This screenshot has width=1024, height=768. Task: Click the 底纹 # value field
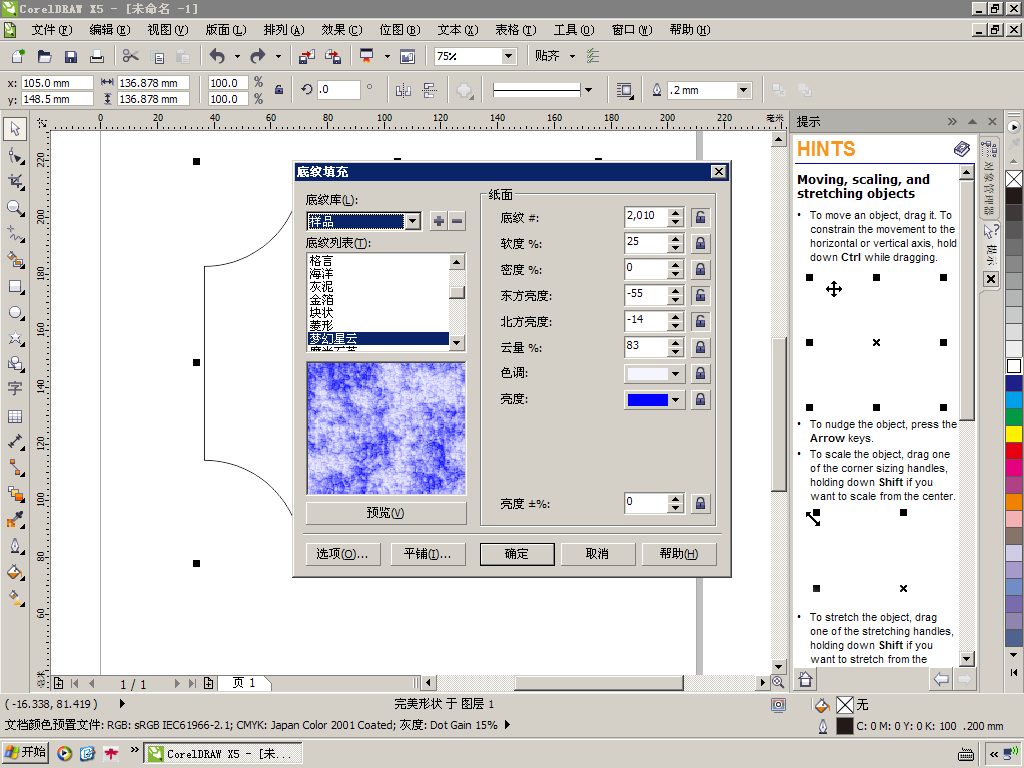(x=645, y=217)
